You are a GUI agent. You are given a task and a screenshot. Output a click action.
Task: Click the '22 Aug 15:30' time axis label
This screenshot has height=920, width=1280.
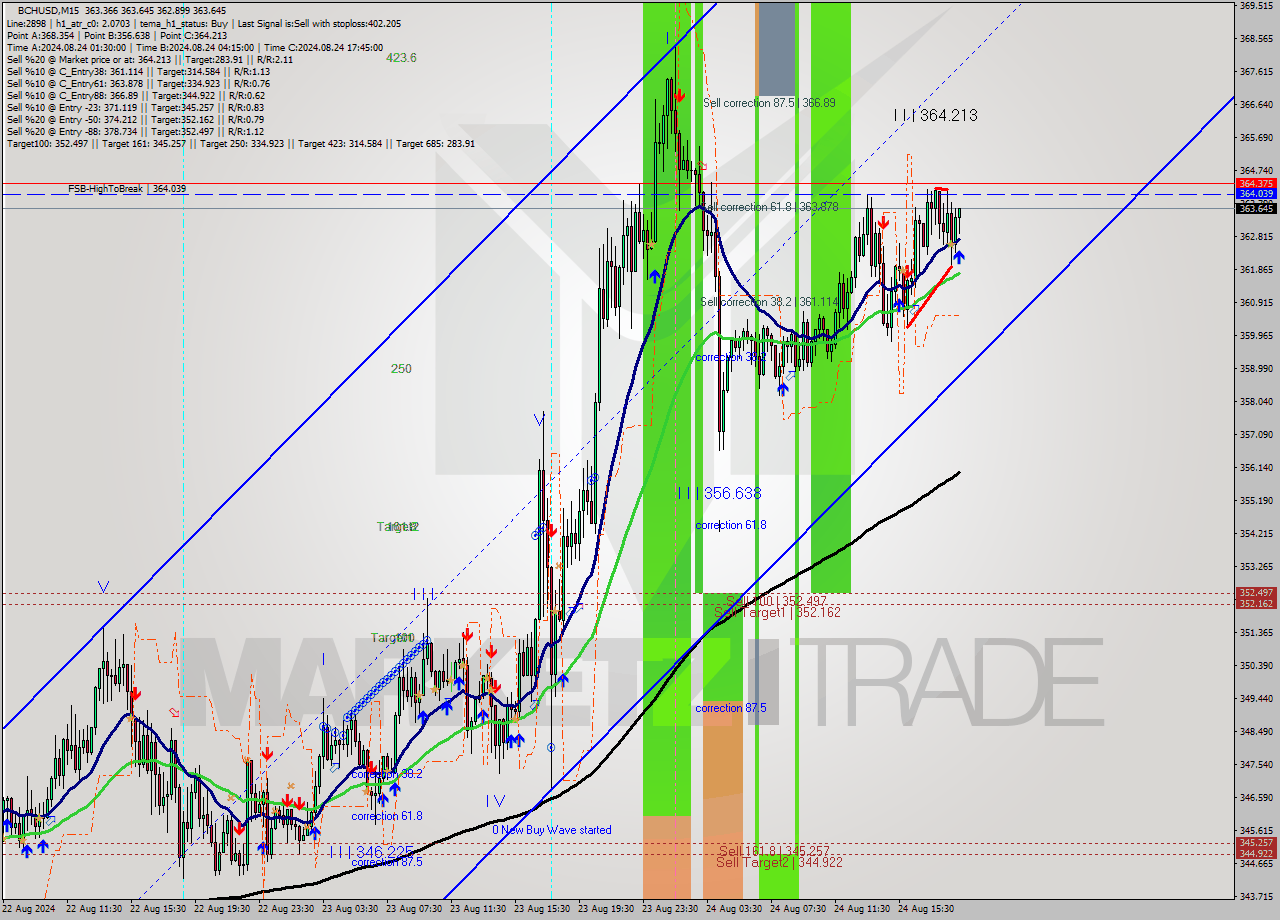[160, 909]
